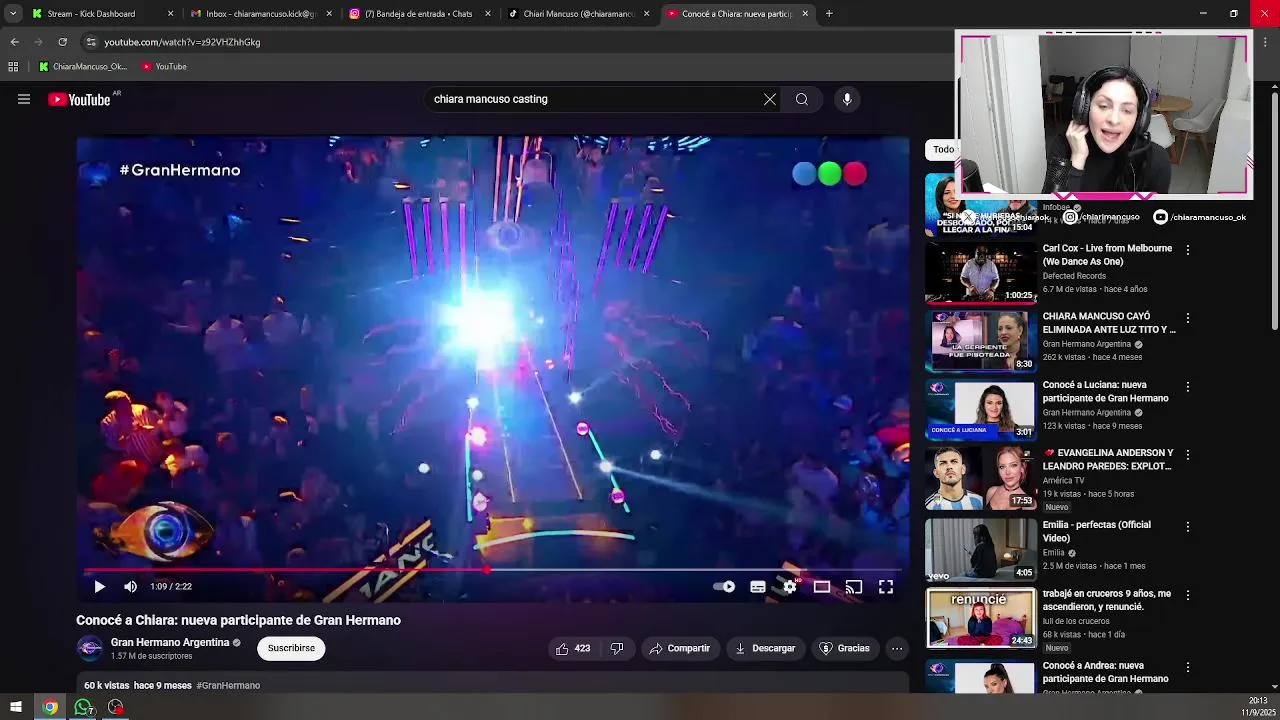
Task: Reload the current page
Action: tap(62, 42)
